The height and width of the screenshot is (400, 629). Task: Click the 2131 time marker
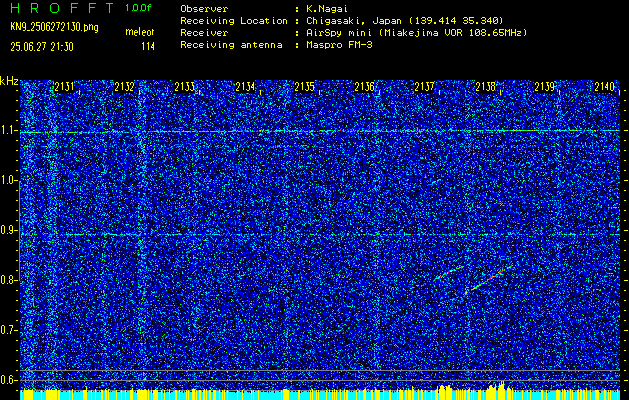click(x=64, y=87)
